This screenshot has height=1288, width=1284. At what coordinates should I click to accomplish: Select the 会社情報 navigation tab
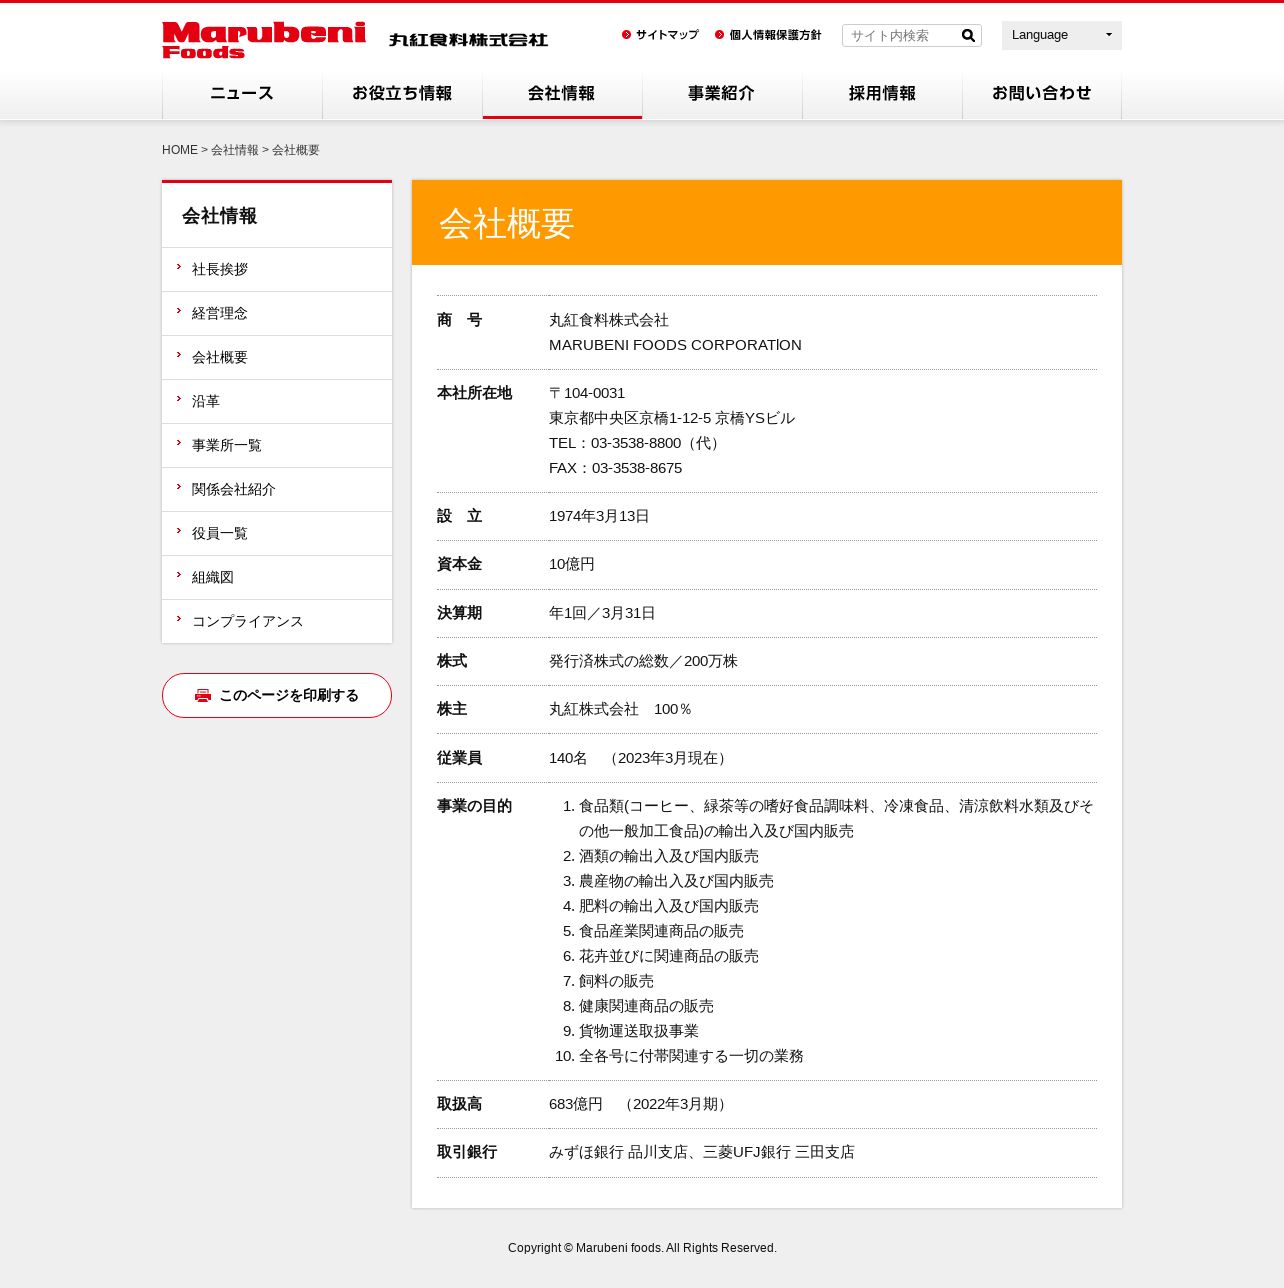562,94
